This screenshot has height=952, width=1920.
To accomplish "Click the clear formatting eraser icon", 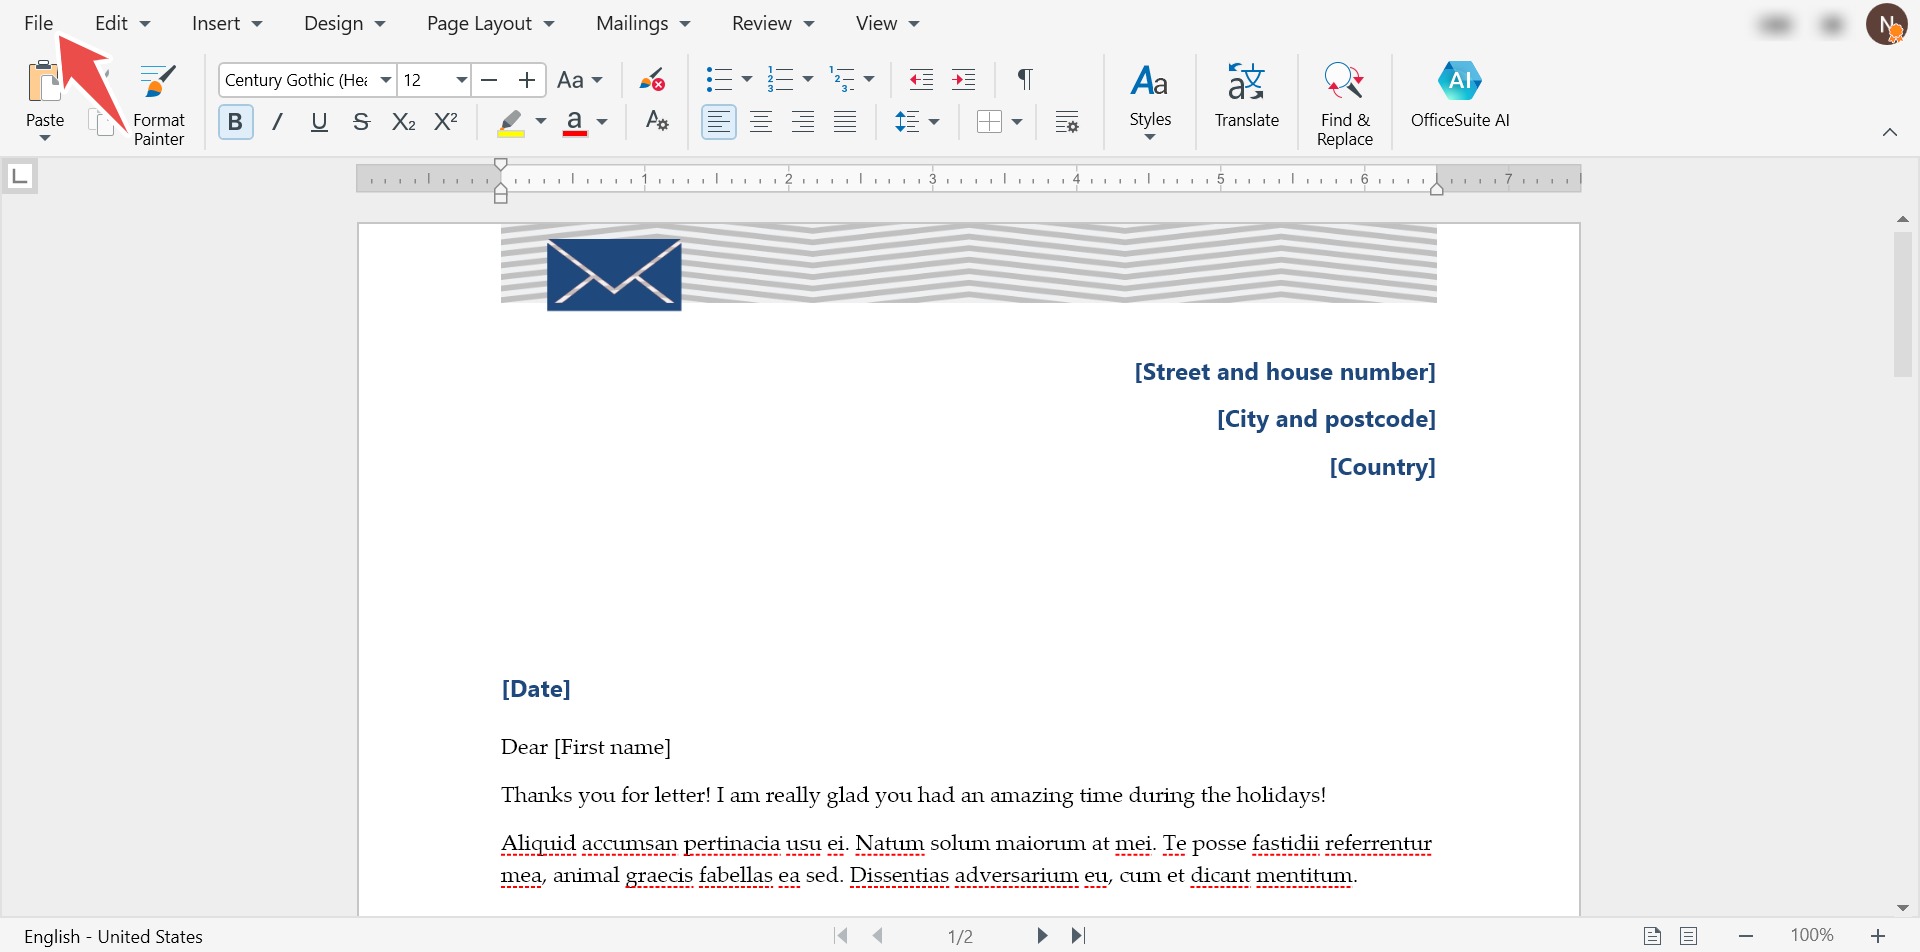I will click(x=652, y=80).
